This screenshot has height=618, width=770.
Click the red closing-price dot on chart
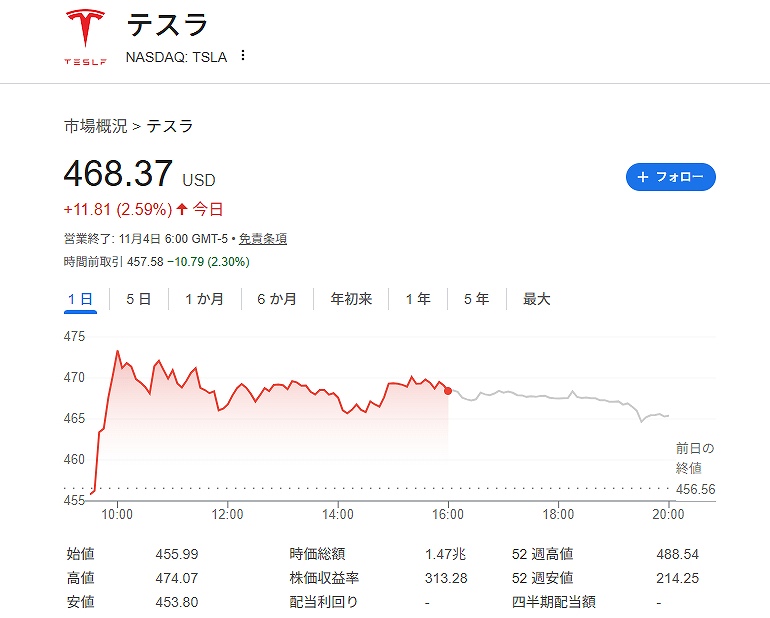(x=448, y=391)
